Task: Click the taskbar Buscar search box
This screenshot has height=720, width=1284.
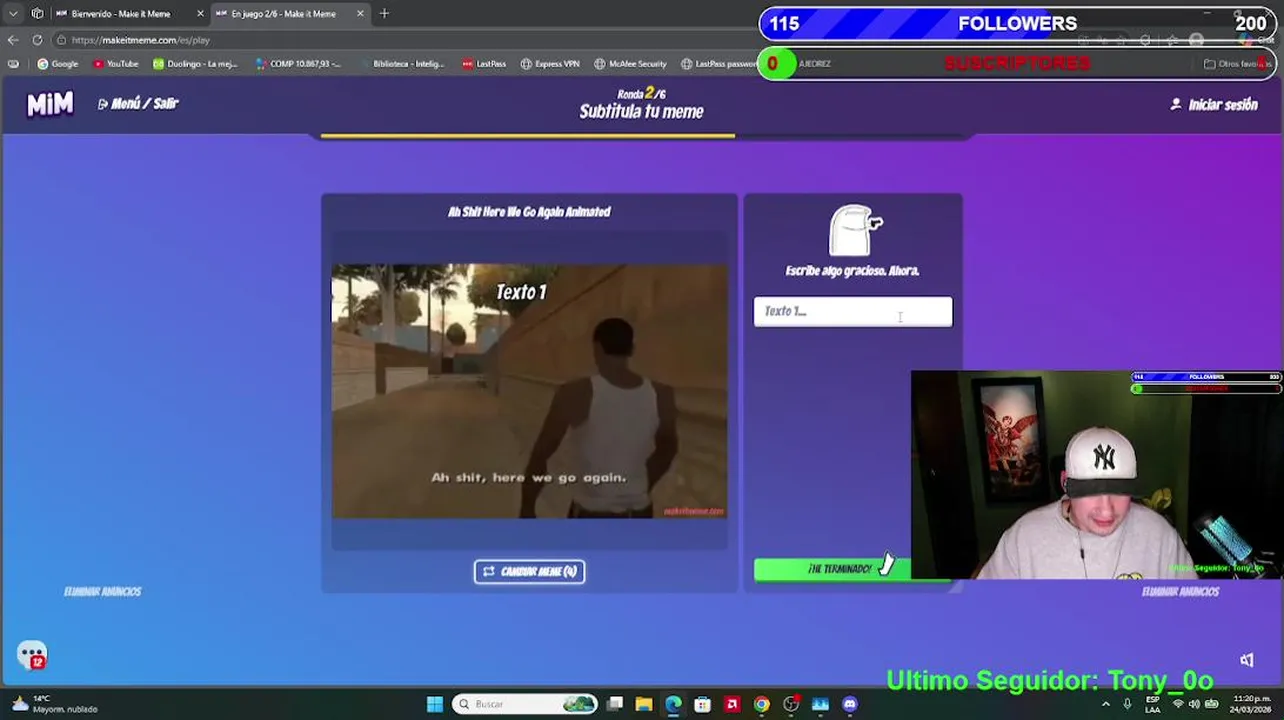Action: tap(525, 704)
